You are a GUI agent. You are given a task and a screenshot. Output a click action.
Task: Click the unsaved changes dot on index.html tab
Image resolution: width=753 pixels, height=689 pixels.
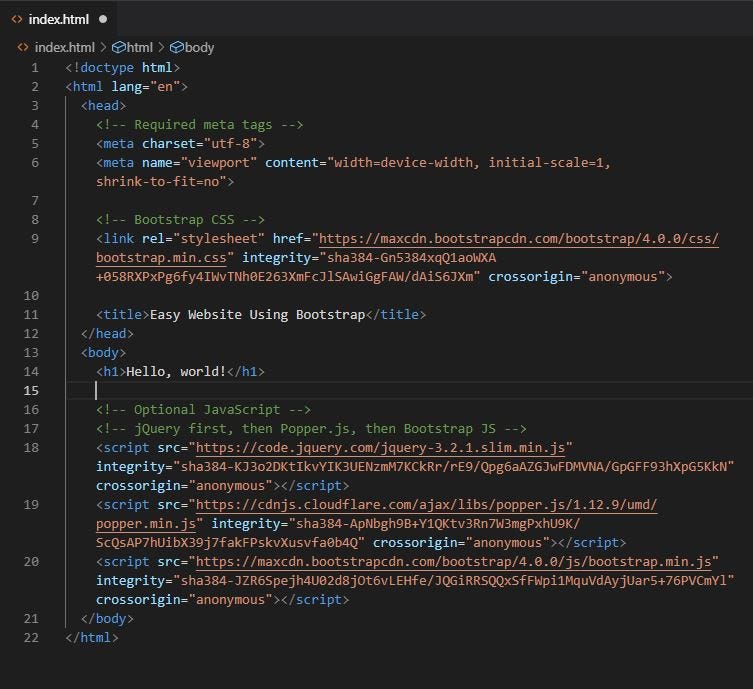[103, 19]
